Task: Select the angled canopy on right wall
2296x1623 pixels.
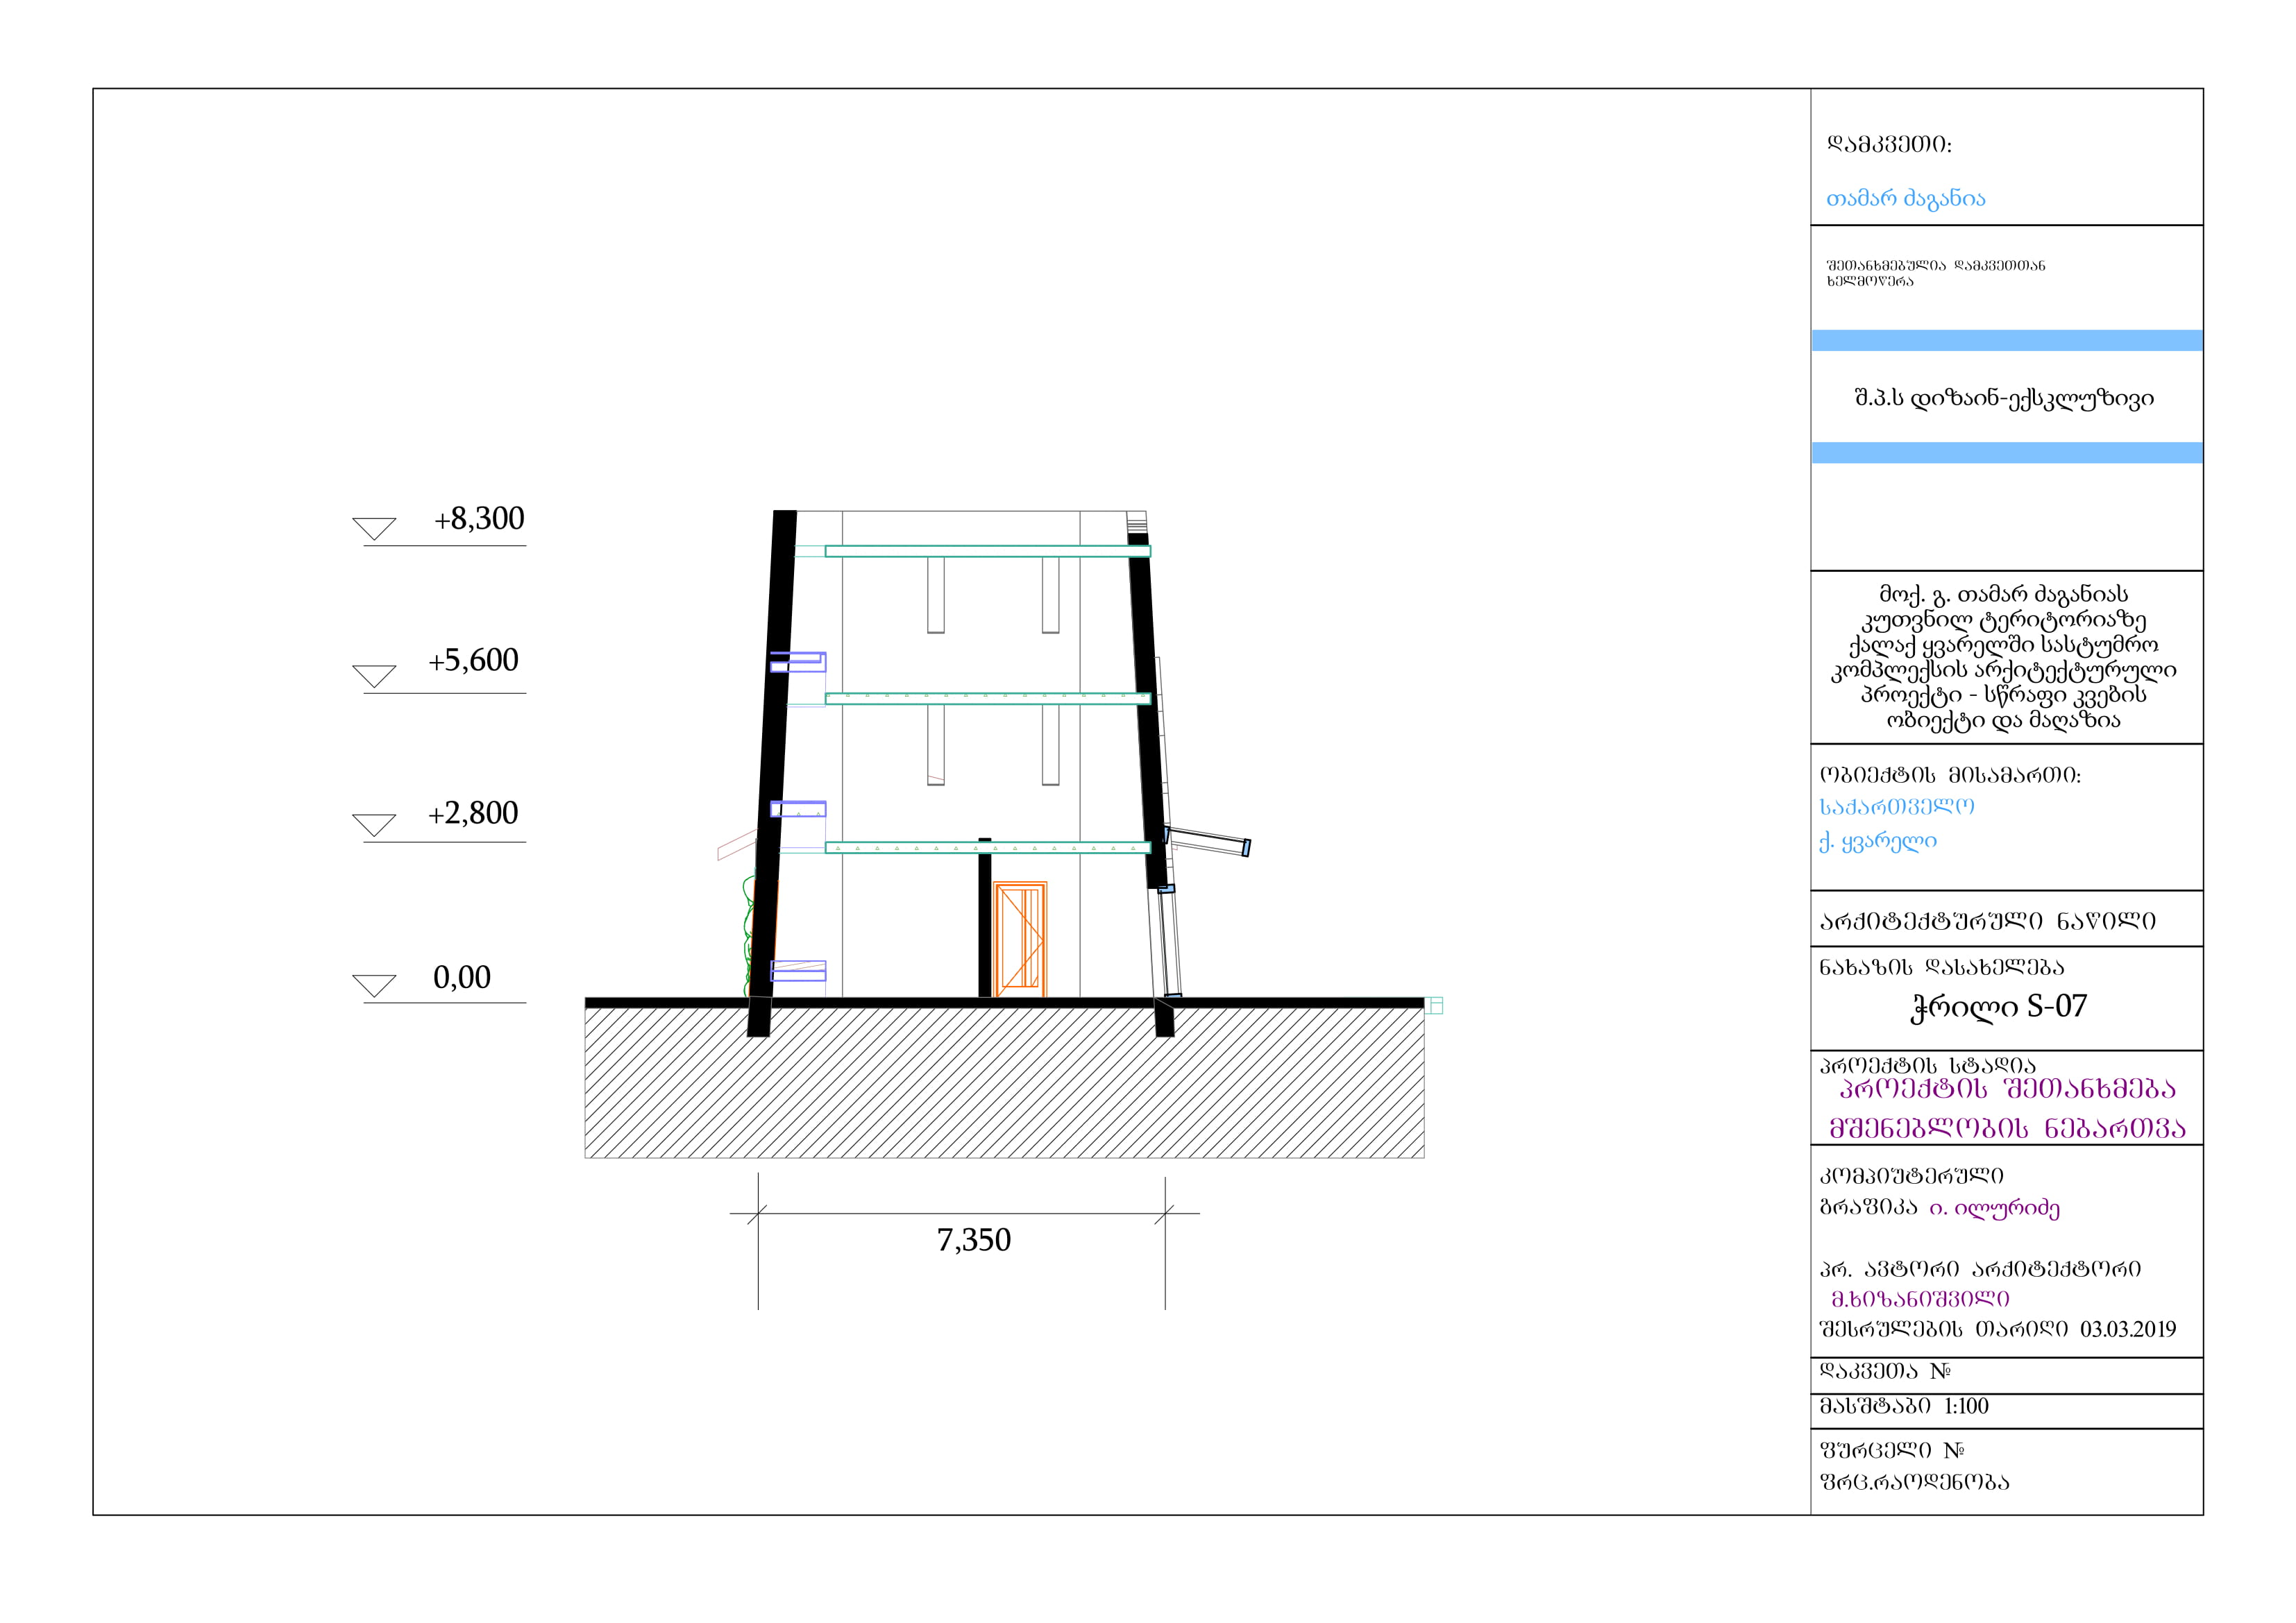Action: (x=1208, y=842)
